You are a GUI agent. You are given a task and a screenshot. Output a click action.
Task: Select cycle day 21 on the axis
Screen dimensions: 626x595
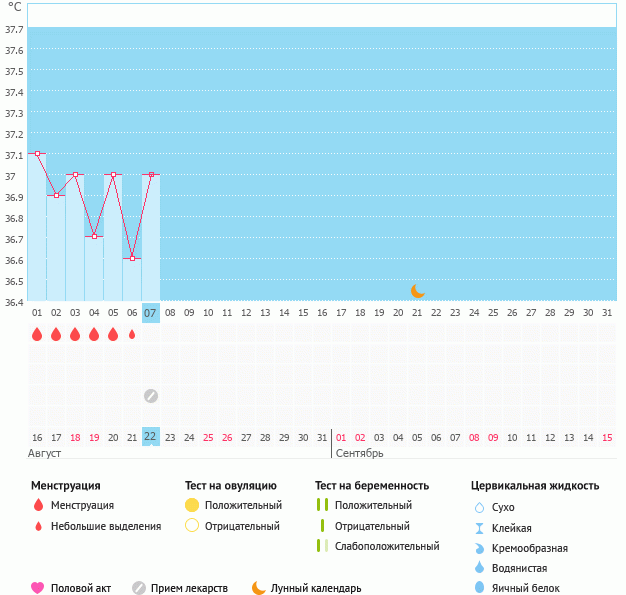[x=417, y=313]
